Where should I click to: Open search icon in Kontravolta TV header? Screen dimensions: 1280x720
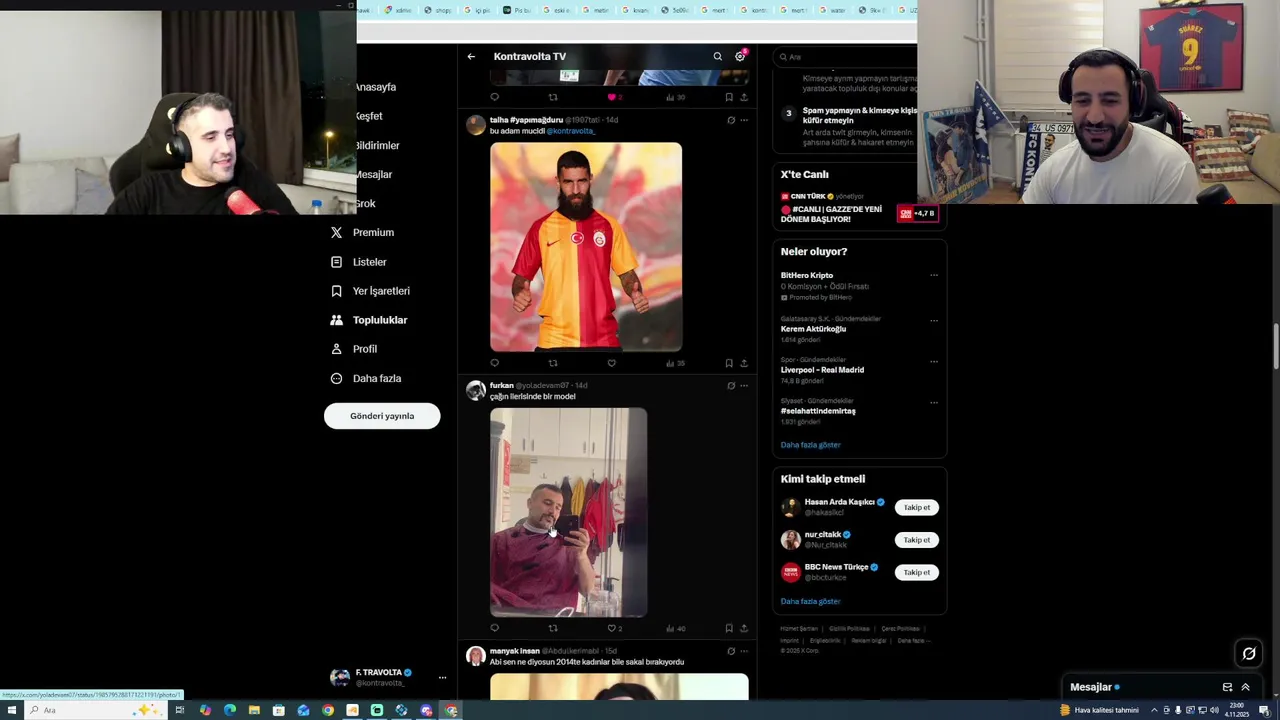tap(717, 57)
